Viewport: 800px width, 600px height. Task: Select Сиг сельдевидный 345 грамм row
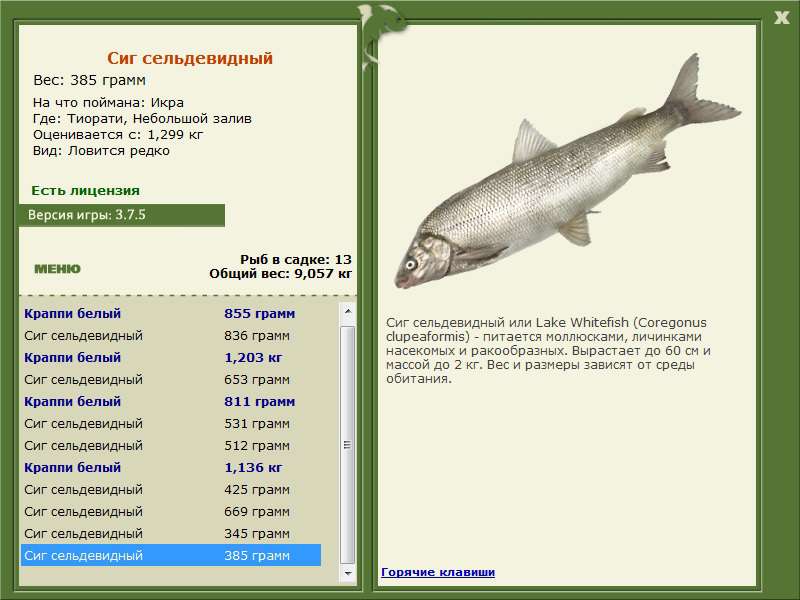pyautogui.click(x=171, y=533)
